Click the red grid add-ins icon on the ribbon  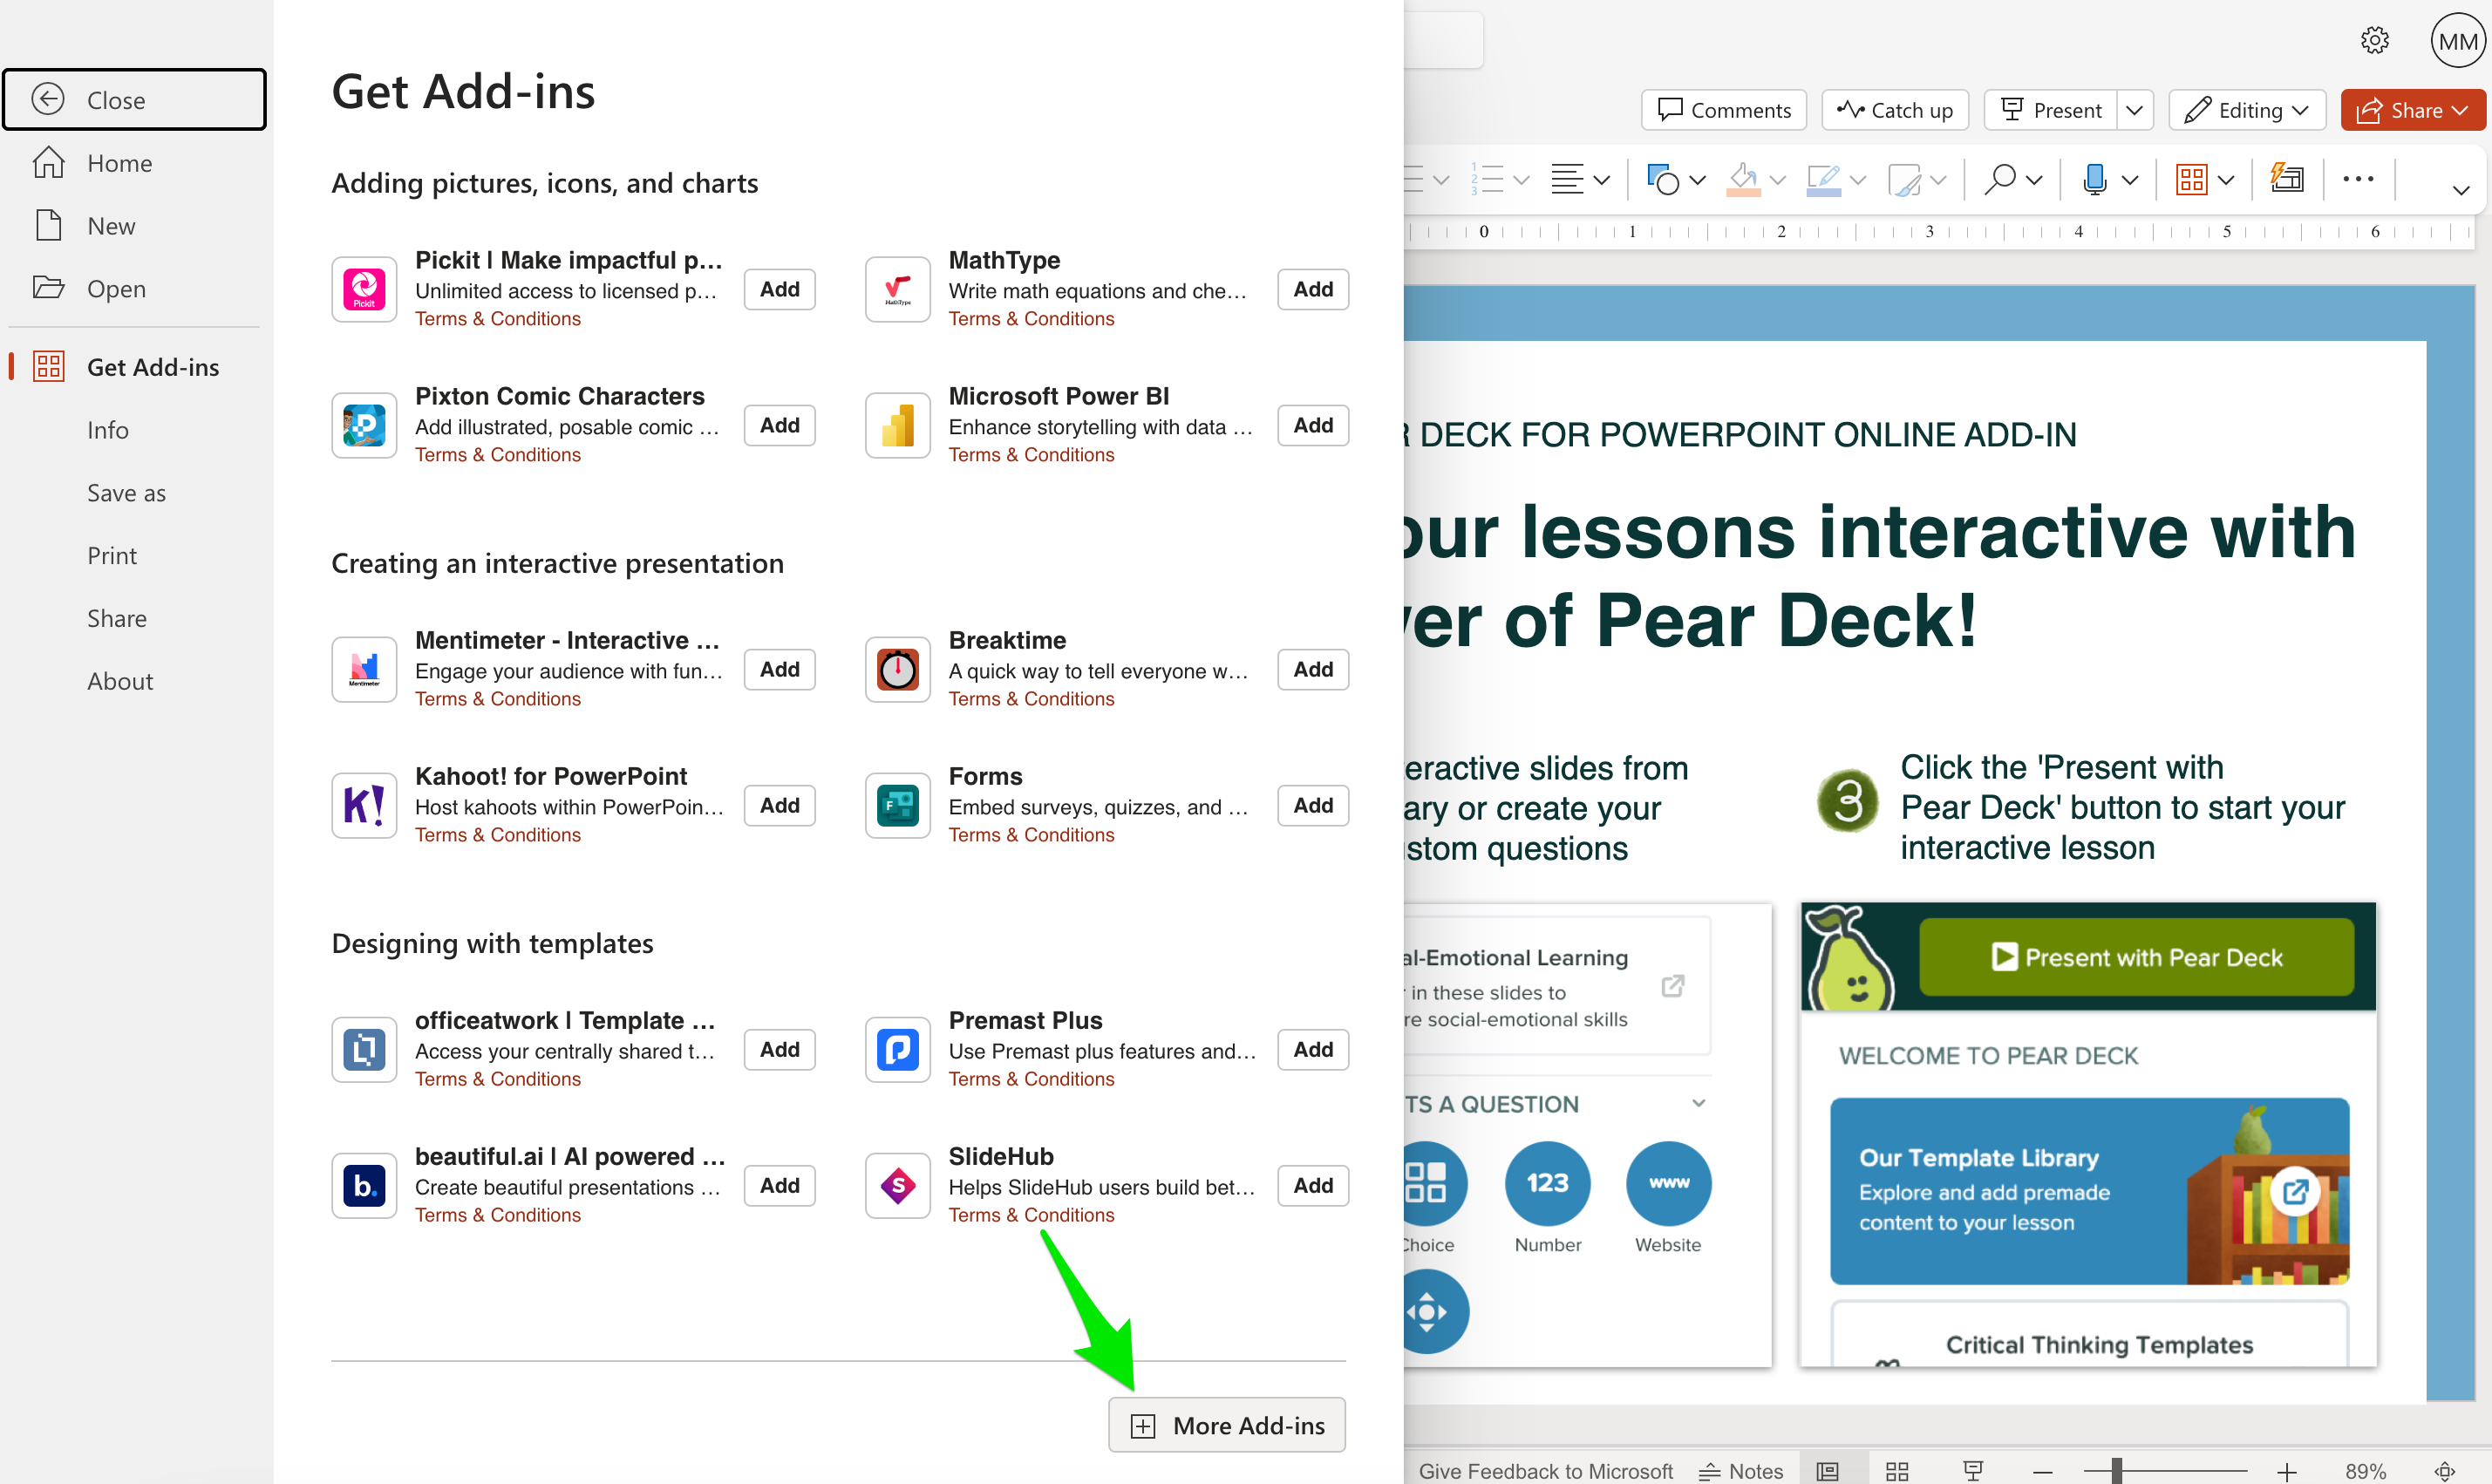2194,179
